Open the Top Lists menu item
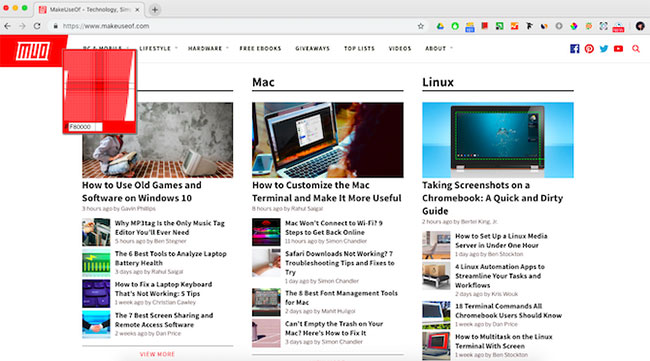This screenshot has height=361, width=650. point(359,48)
